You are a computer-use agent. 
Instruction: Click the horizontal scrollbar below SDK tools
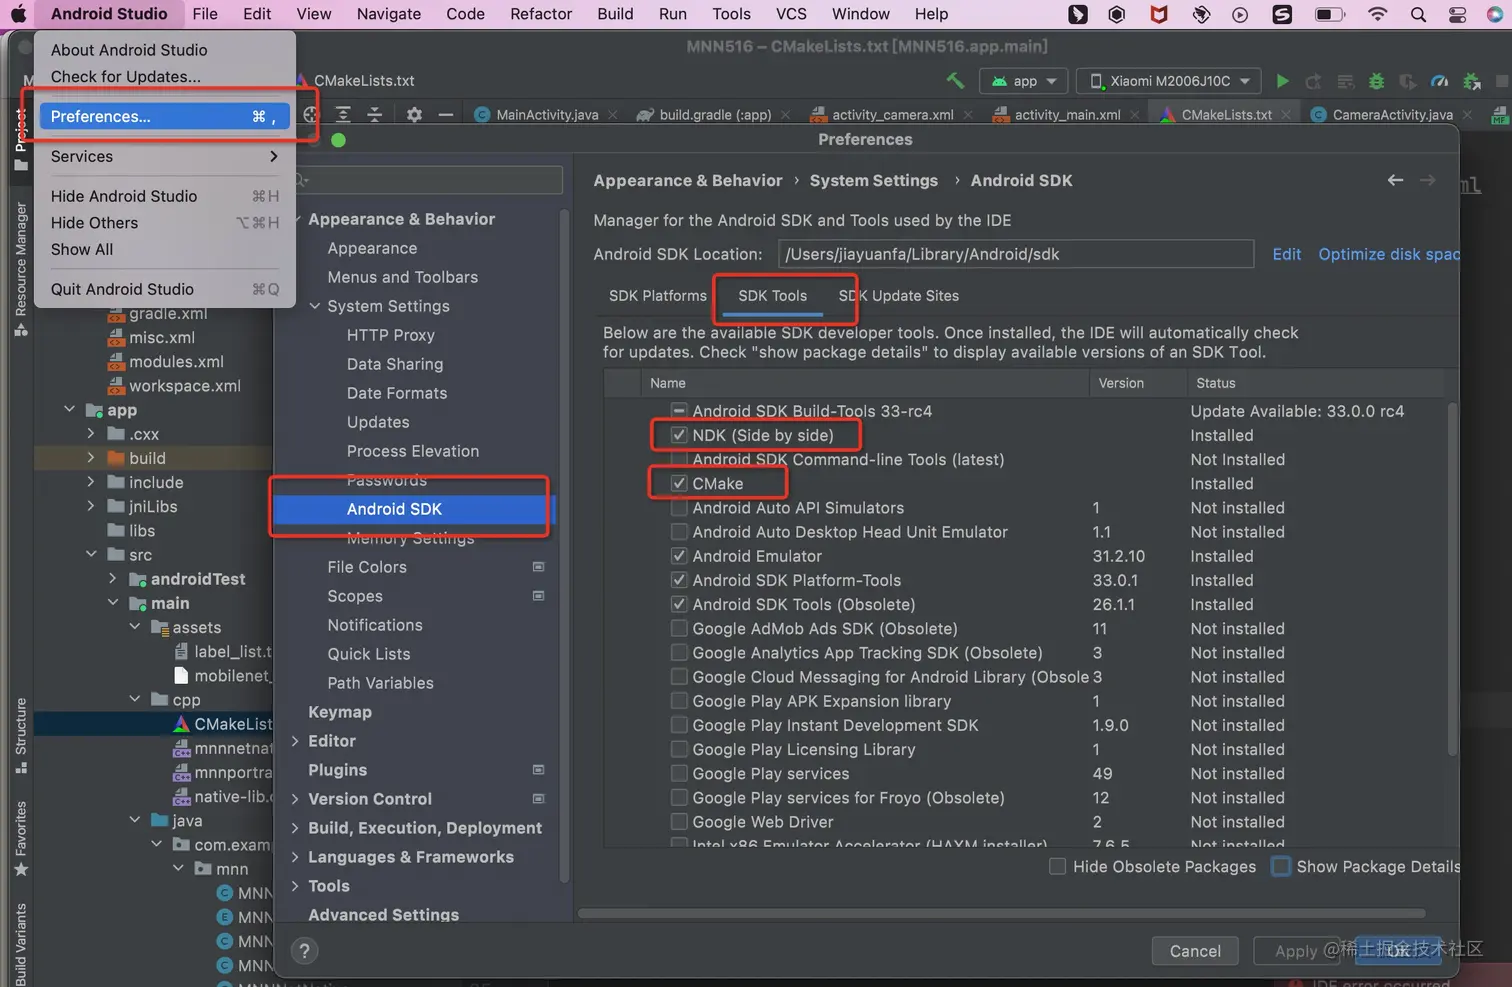[x=1002, y=913]
